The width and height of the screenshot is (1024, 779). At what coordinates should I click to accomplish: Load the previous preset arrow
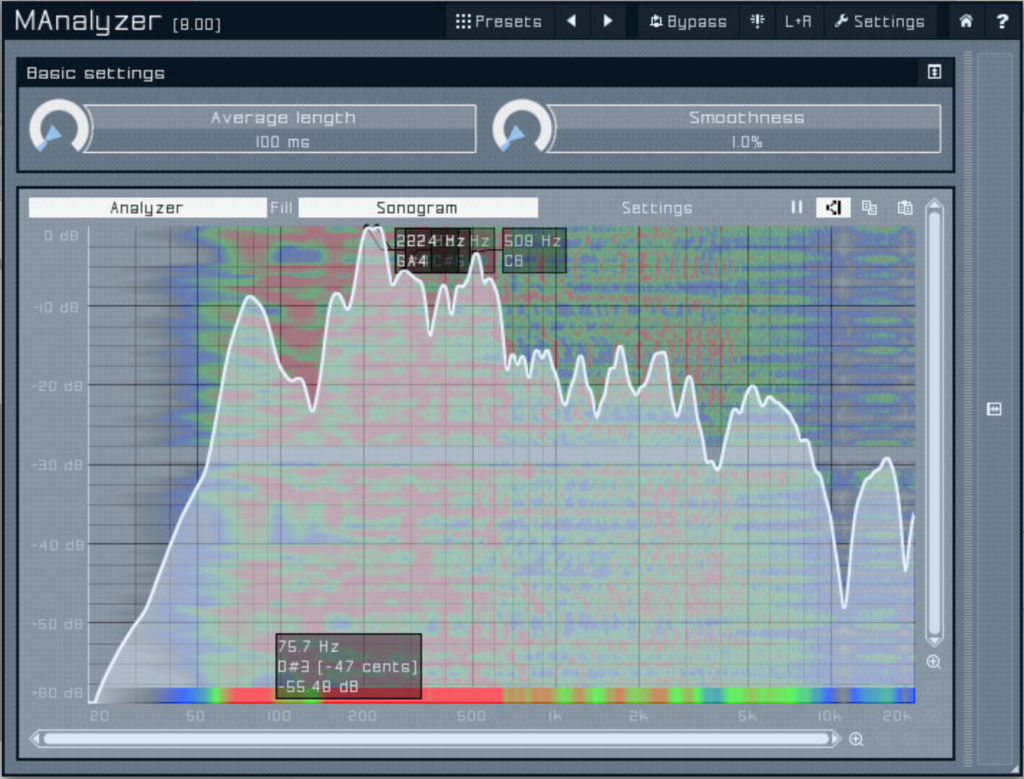point(571,22)
